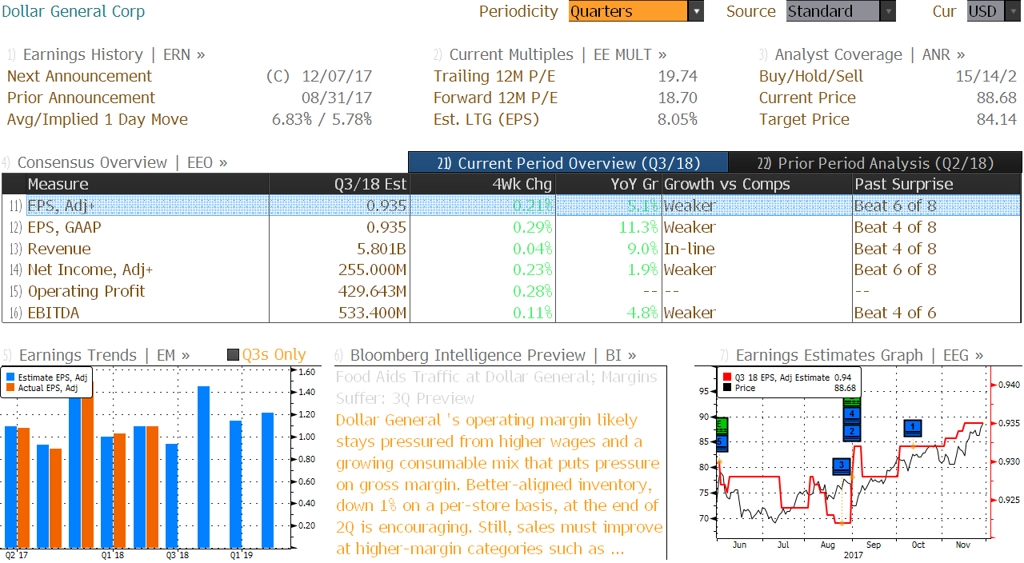Toggle the Q3s Only checkbox
Viewport: 1024px width, 563px height.
coord(232,355)
